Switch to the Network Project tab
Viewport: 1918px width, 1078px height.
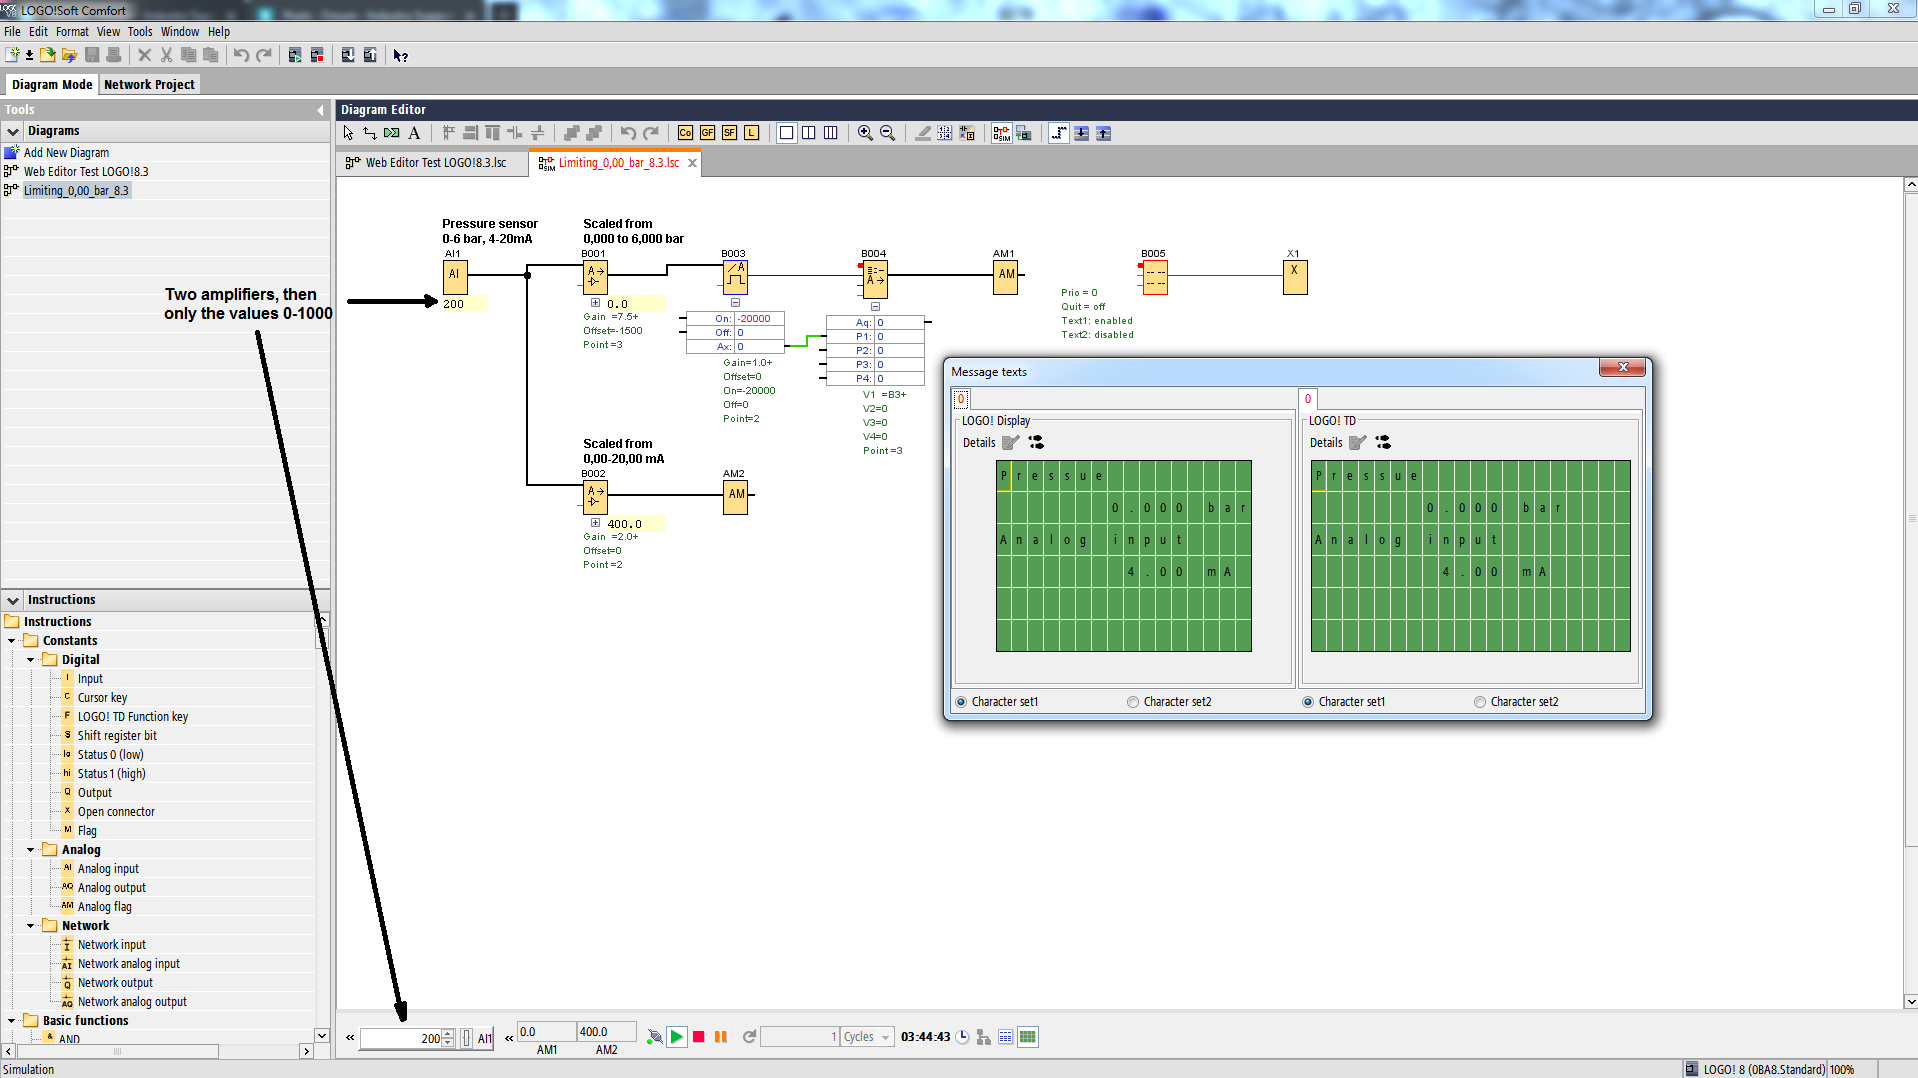[149, 85]
